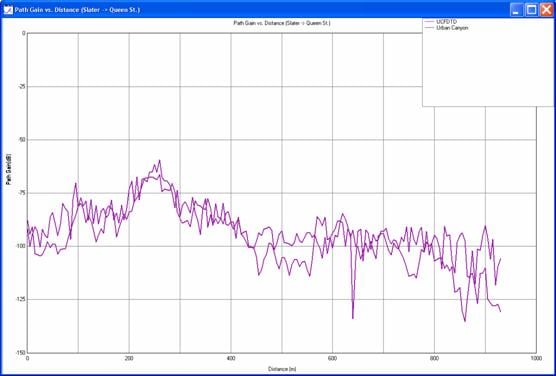The height and width of the screenshot is (376, 556).
Task: Click the -150 tick label on y-axis
Action: (21, 353)
